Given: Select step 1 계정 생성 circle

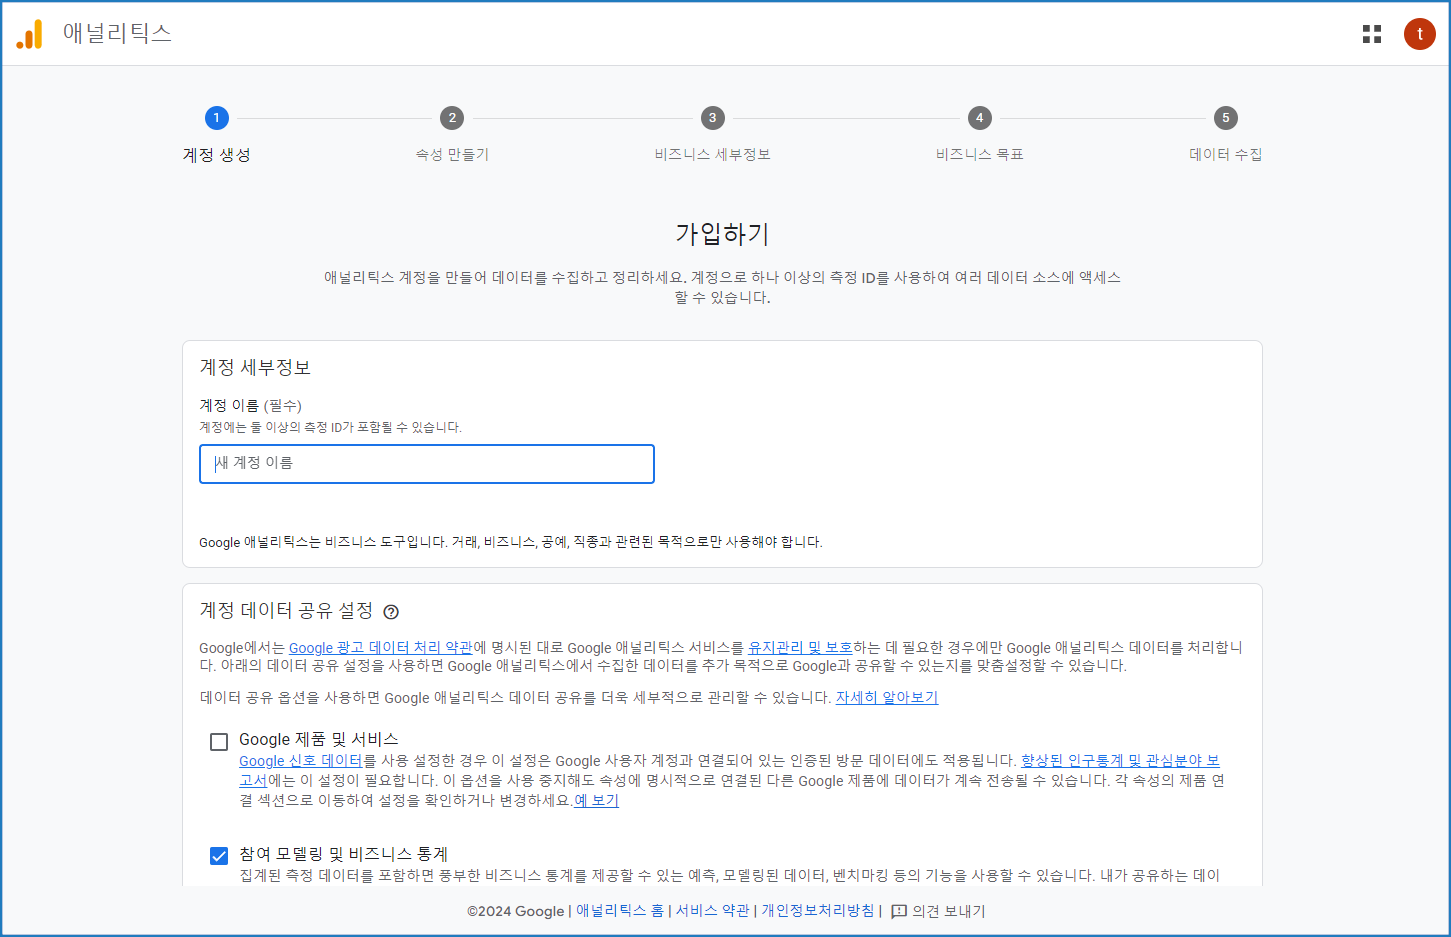Looking at the screenshot, I should click(216, 118).
